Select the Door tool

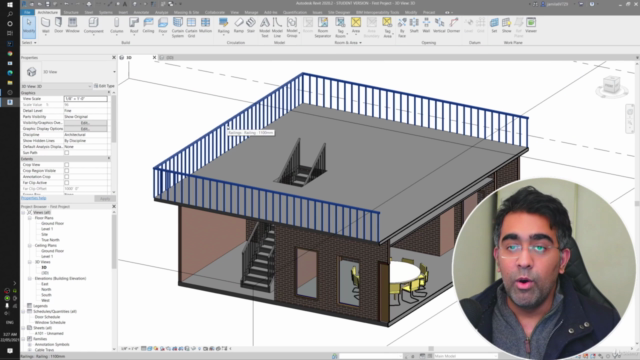pyautogui.click(x=58, y=26)
